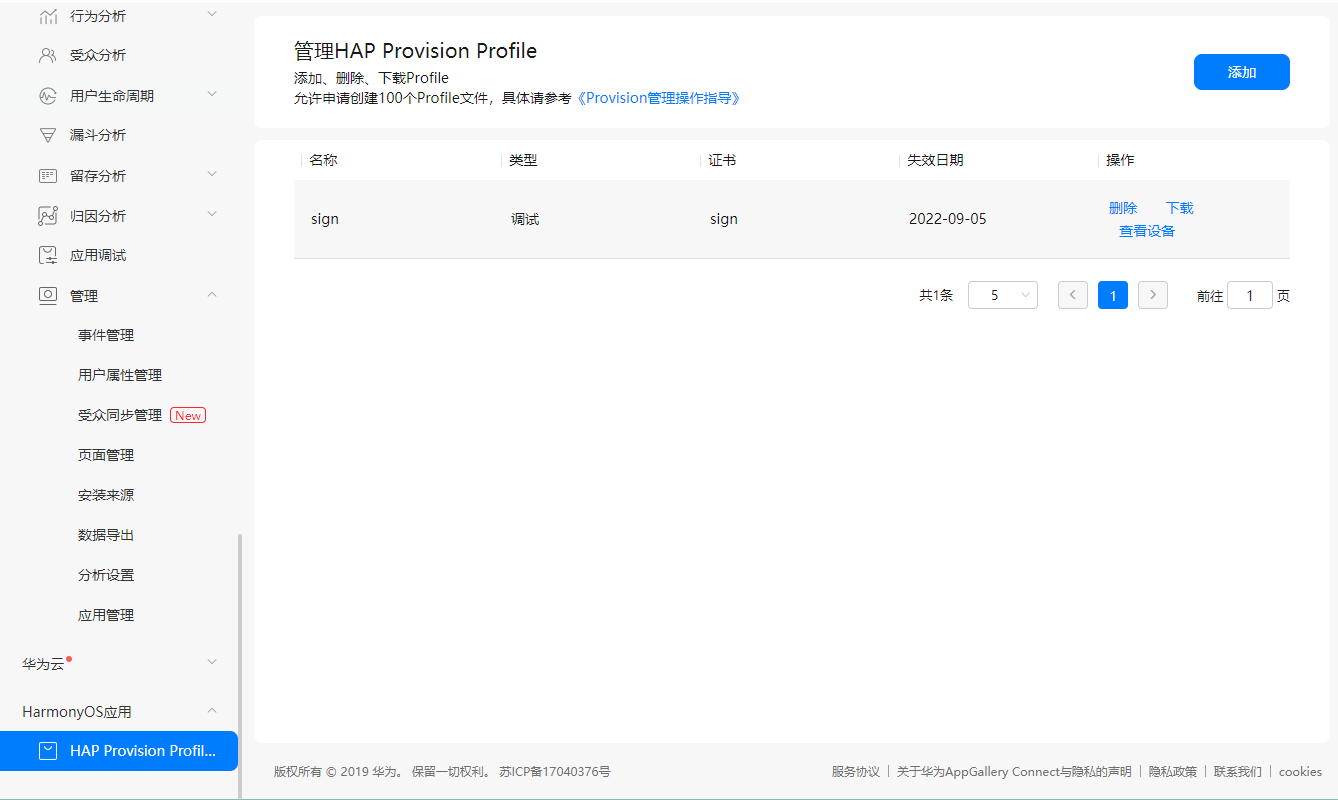Click the 用户生命周期 pulse icon
The width and height of the screenshot is (1338, 800).
(x=48, y=96)
